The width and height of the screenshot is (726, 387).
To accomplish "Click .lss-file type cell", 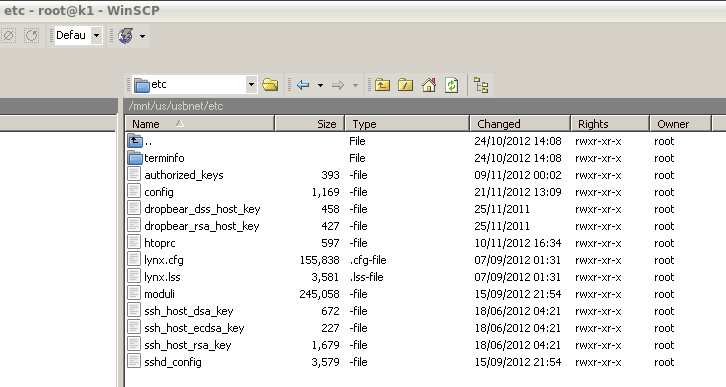I will click(366, 277).
